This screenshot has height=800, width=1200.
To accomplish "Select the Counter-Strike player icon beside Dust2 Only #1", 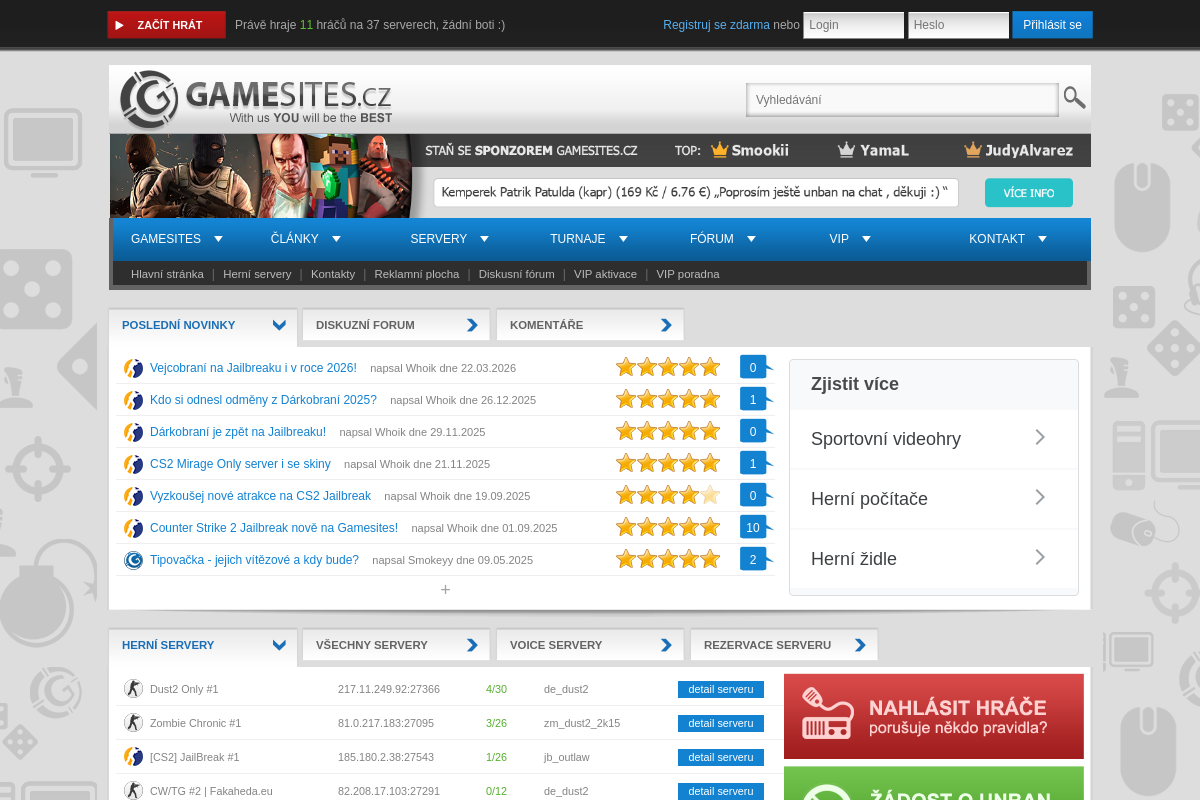I will 133,689.
